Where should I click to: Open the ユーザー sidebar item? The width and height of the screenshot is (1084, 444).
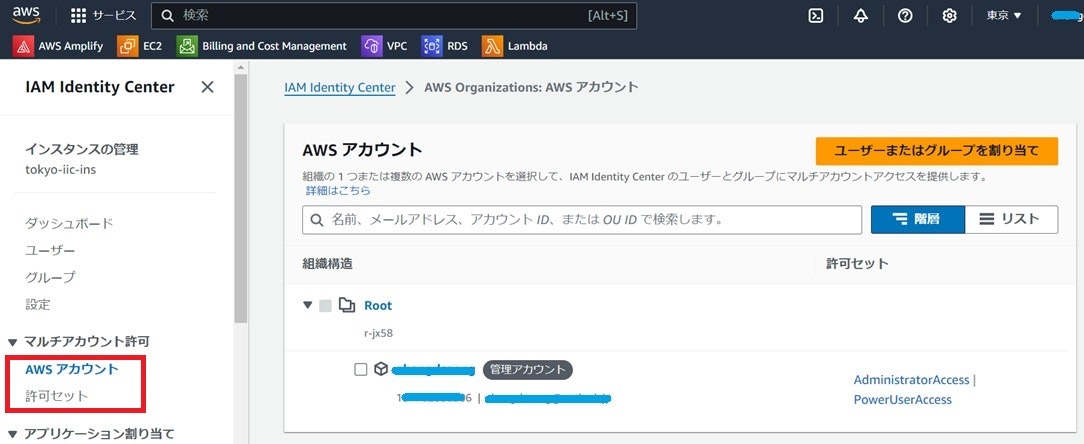(50, 250)
